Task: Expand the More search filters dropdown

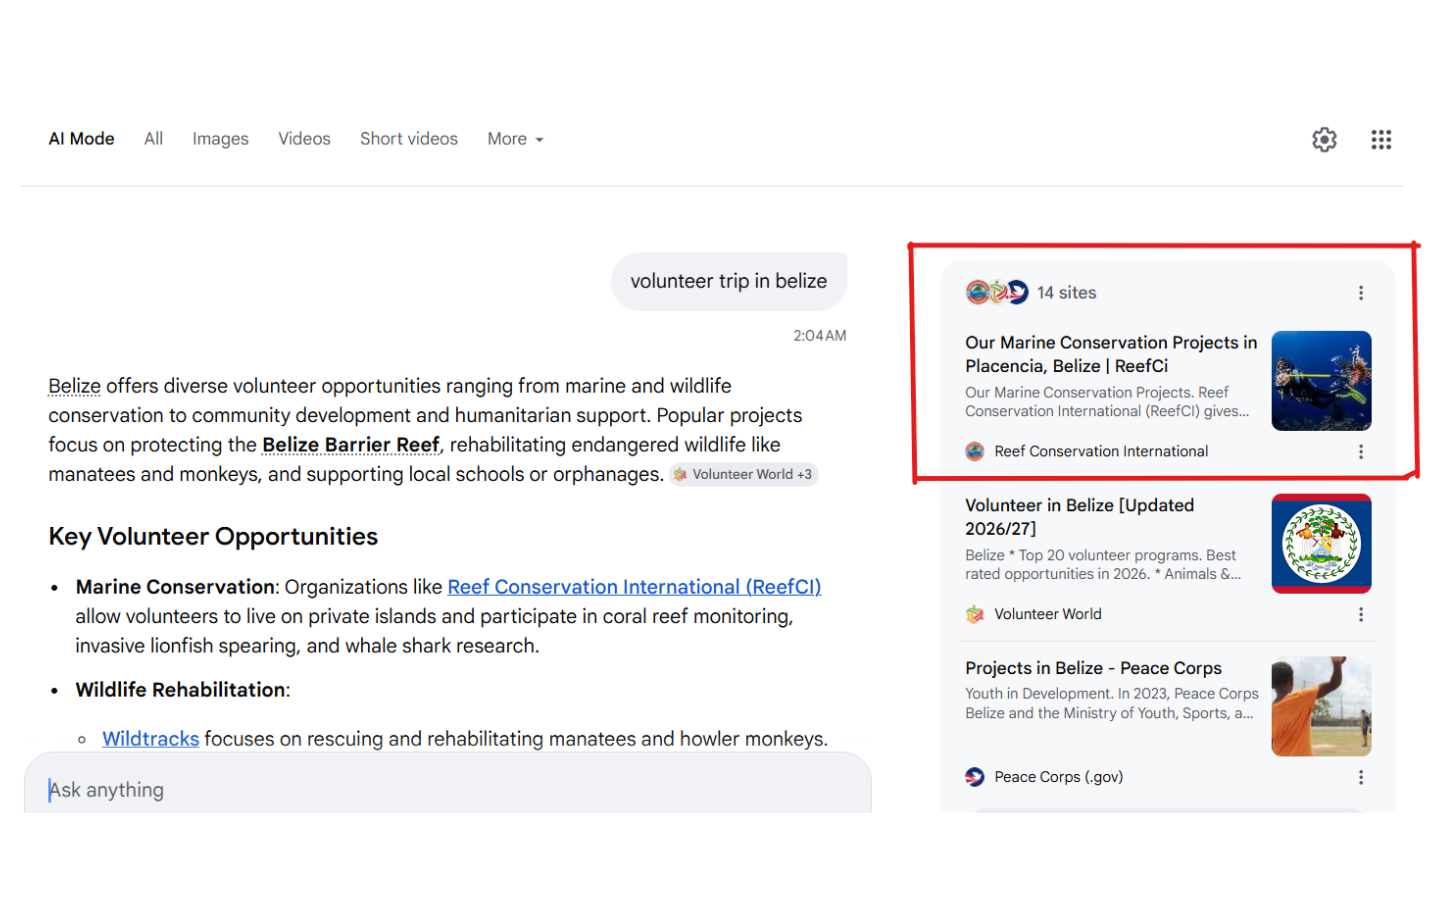Action: [x=515, y=139]
